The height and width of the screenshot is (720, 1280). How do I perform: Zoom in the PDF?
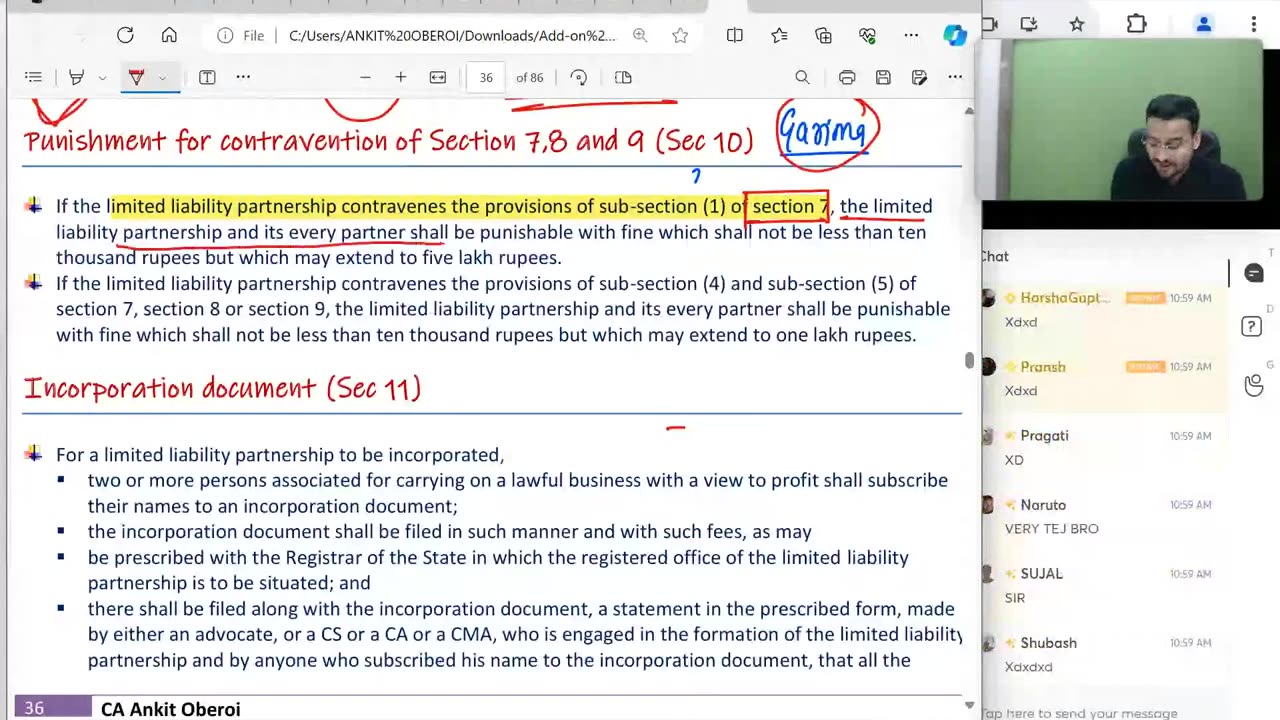(x=401, y=77)
